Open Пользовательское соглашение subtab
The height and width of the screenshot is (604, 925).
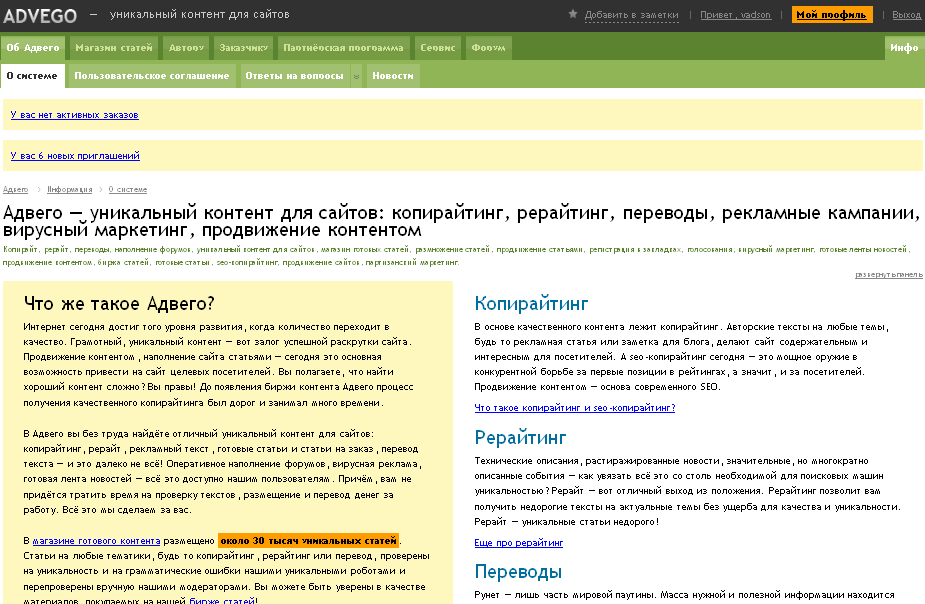[x=152, y=76]
